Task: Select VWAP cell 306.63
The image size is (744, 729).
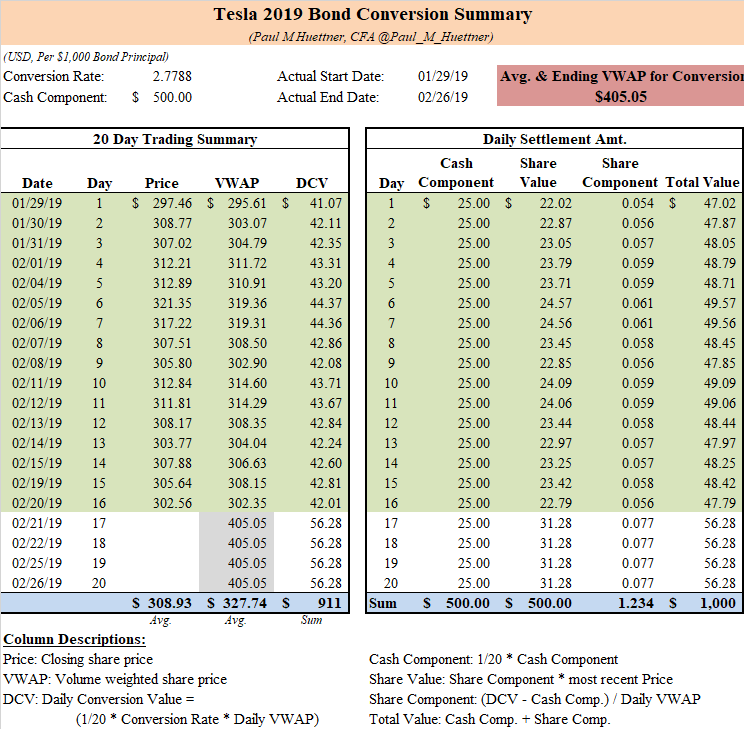Action: tap(247, 463)
